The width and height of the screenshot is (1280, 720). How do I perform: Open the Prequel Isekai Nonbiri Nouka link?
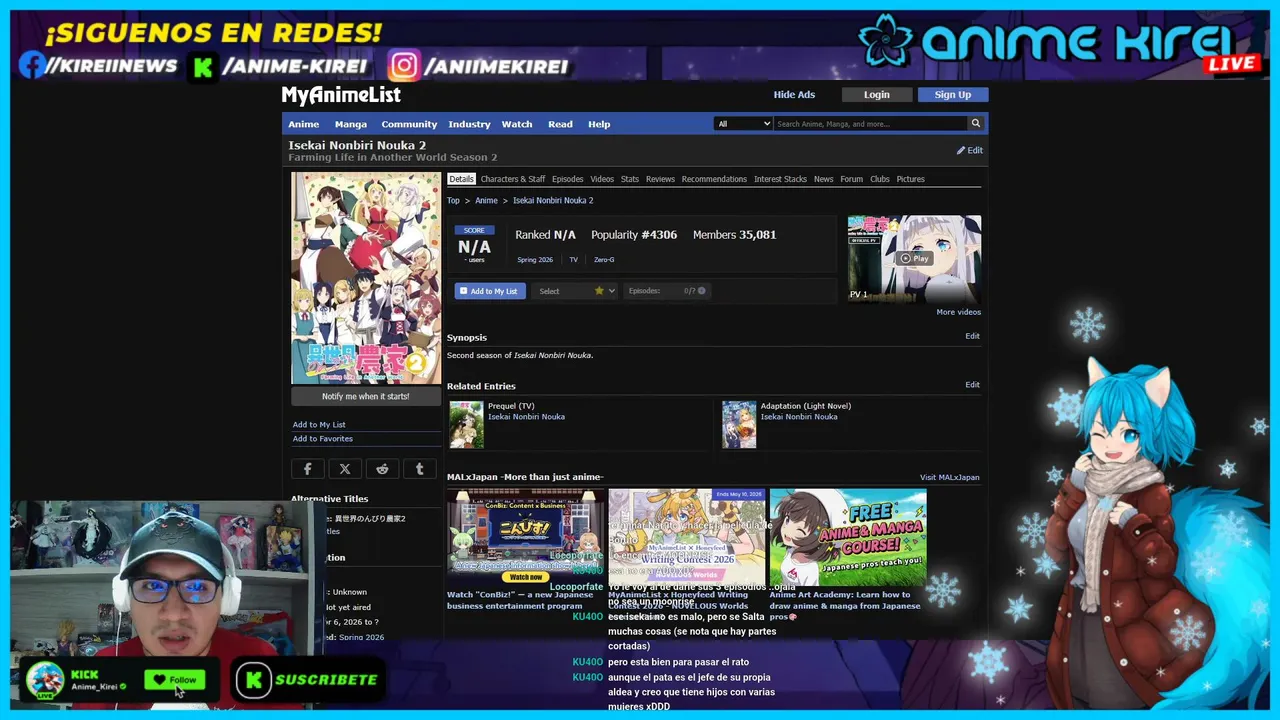point(526,417)
